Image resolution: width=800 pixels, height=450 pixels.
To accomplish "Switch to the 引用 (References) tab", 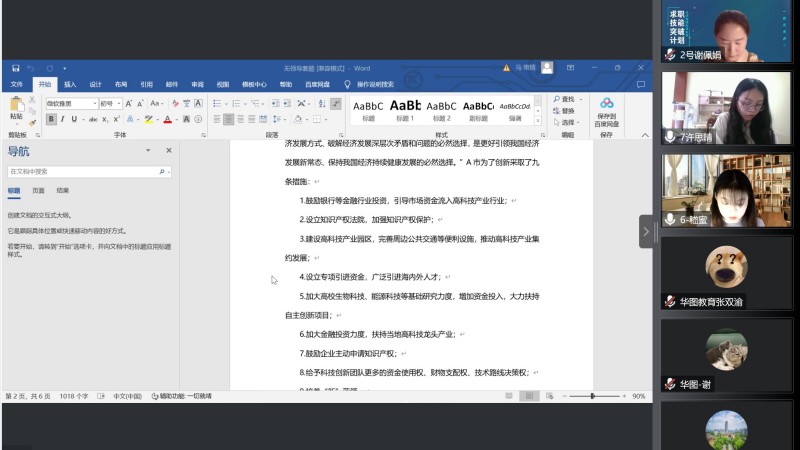I will point(146,84).
